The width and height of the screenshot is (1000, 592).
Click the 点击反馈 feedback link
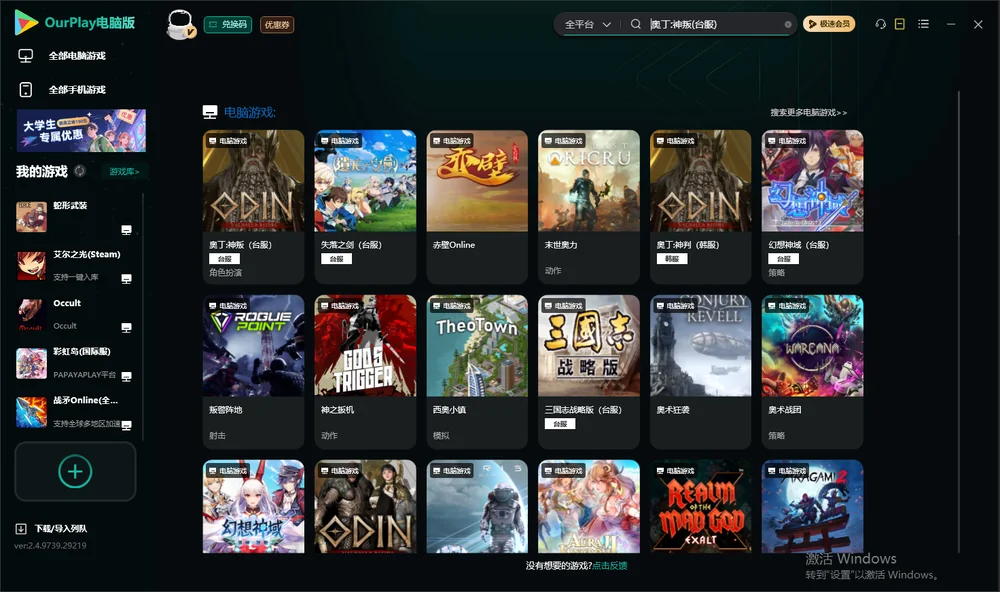(x=610, y=565)
